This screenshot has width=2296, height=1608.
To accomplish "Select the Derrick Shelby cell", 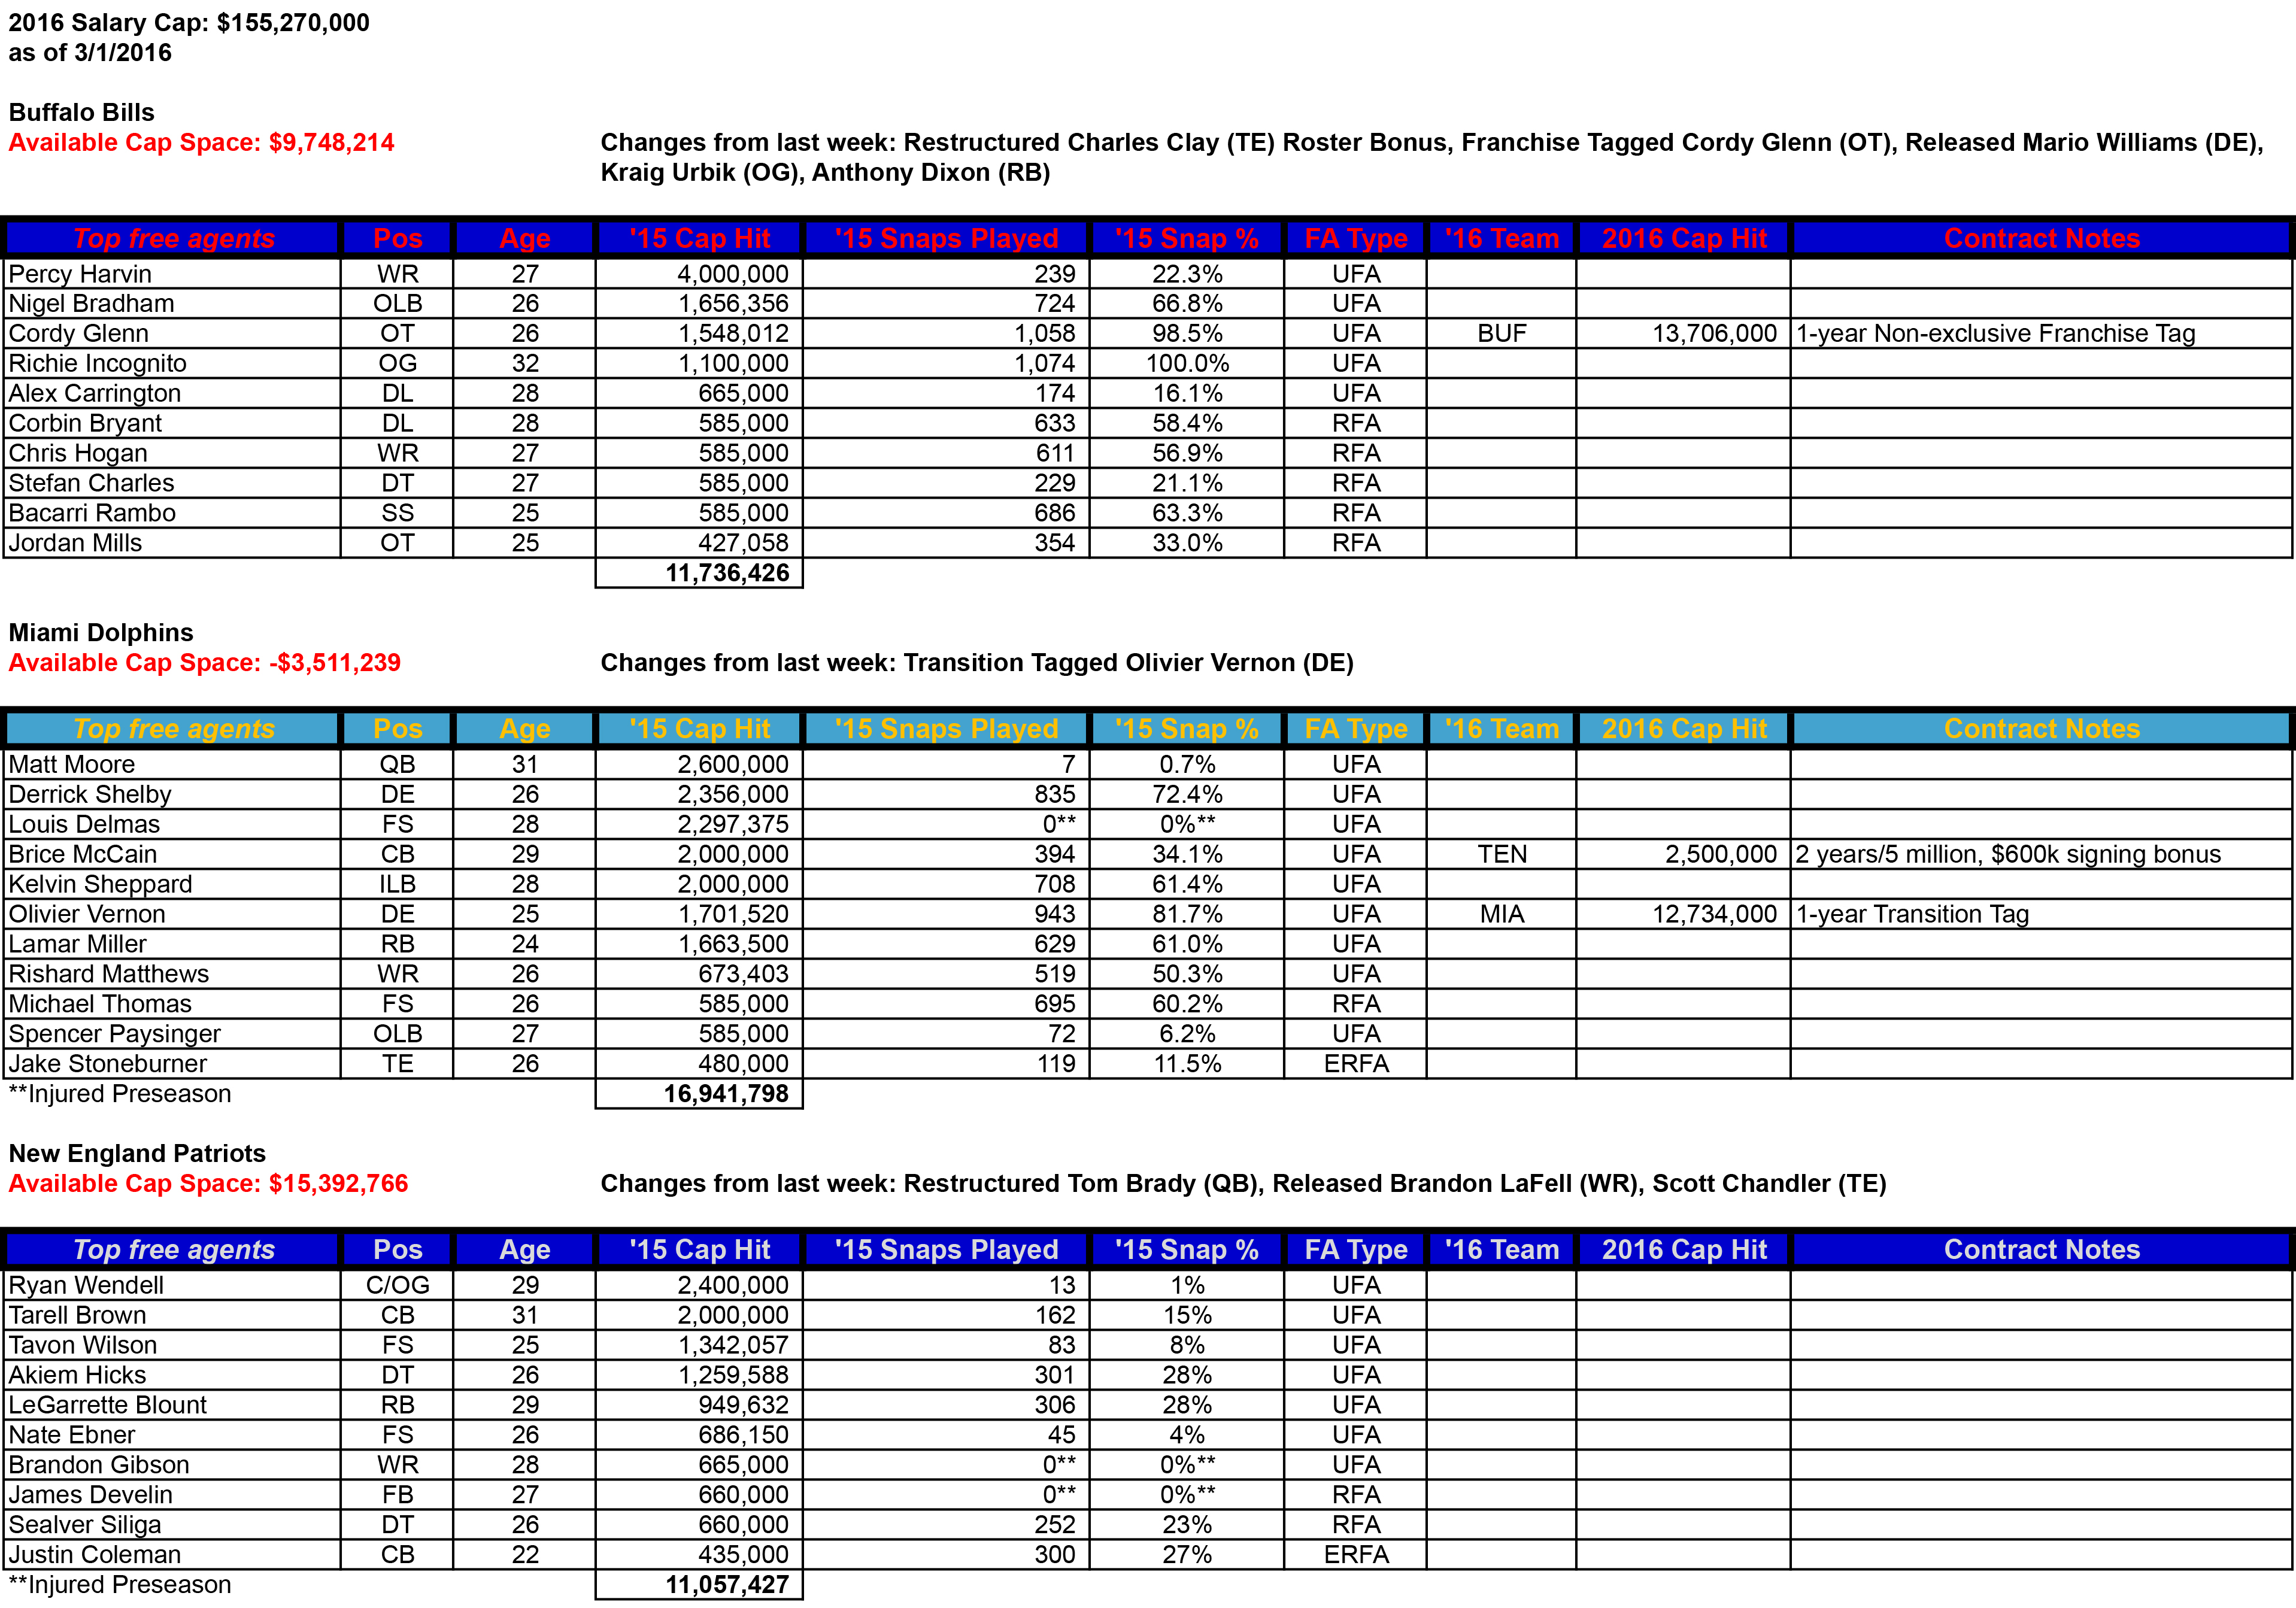I will (172, 795).
